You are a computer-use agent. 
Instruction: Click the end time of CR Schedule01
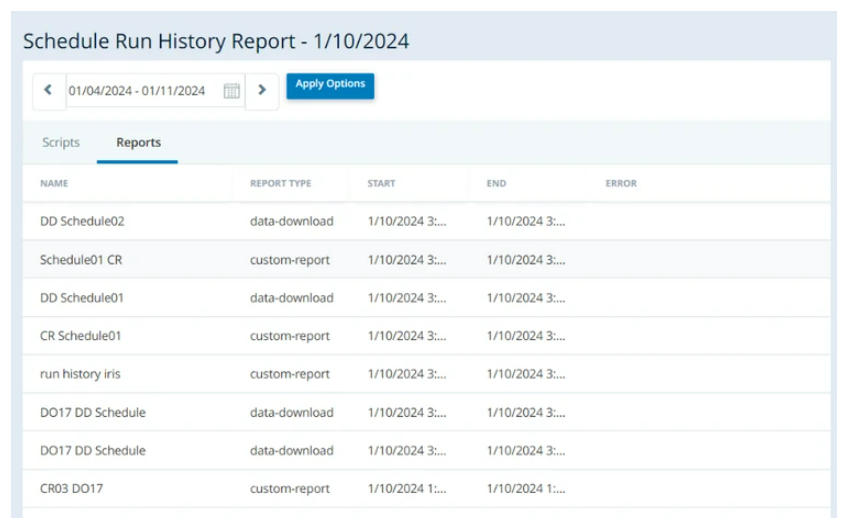point(526,336)
